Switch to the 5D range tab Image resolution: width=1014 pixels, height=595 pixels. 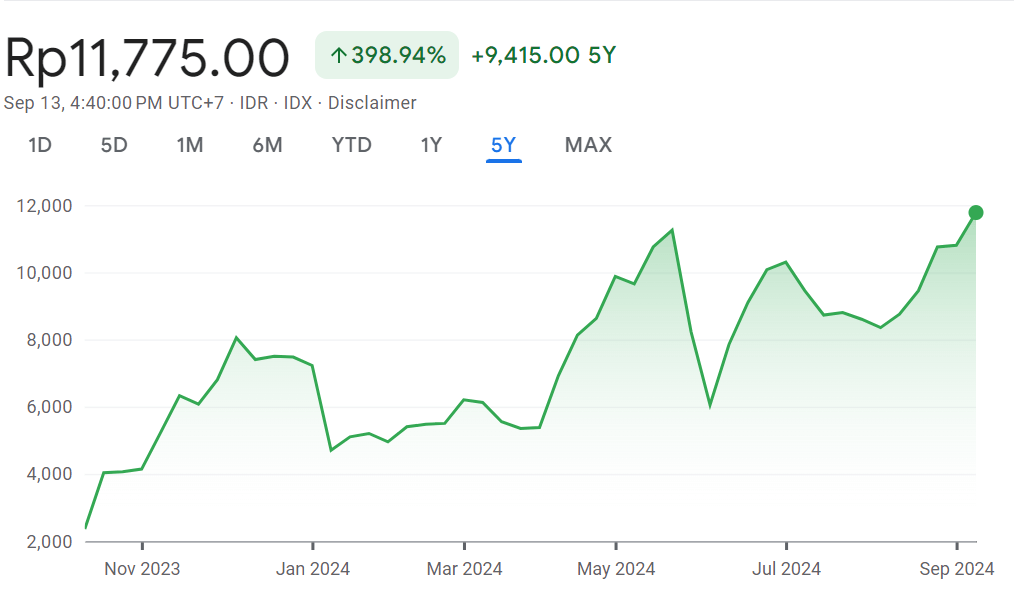coord(114,145)
